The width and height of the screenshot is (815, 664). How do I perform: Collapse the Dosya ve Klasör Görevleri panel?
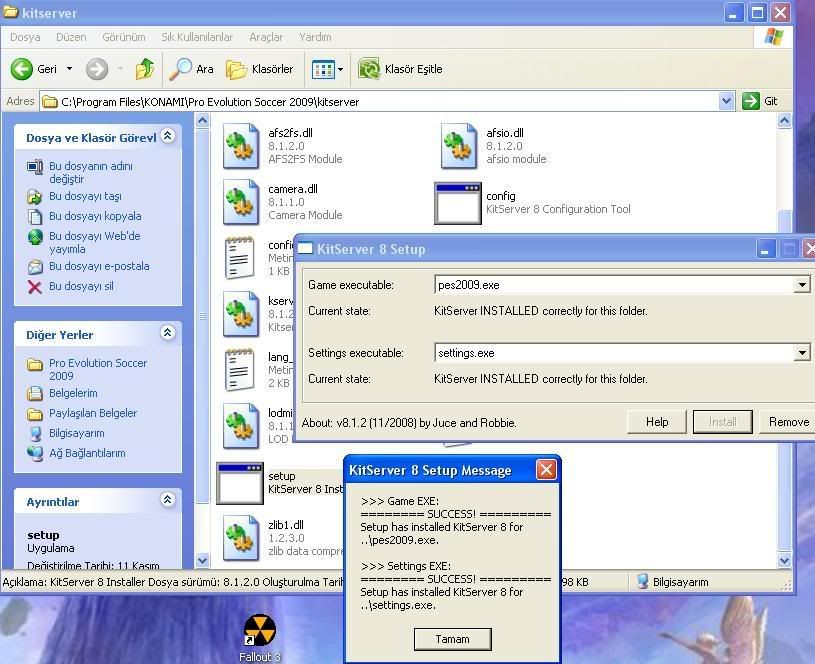coord(168,137)
